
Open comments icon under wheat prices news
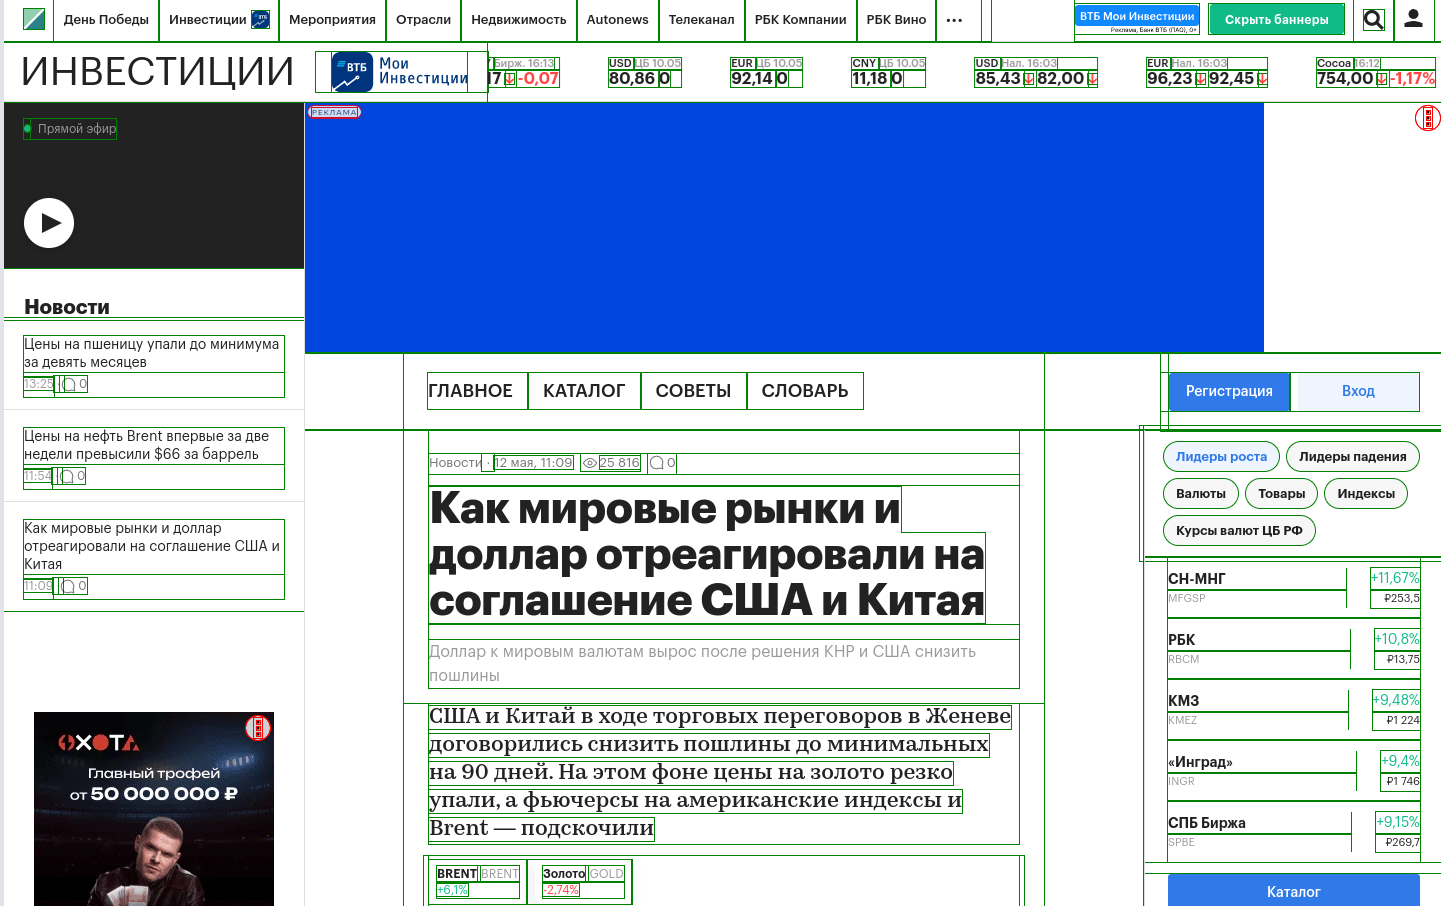(69, 384)
